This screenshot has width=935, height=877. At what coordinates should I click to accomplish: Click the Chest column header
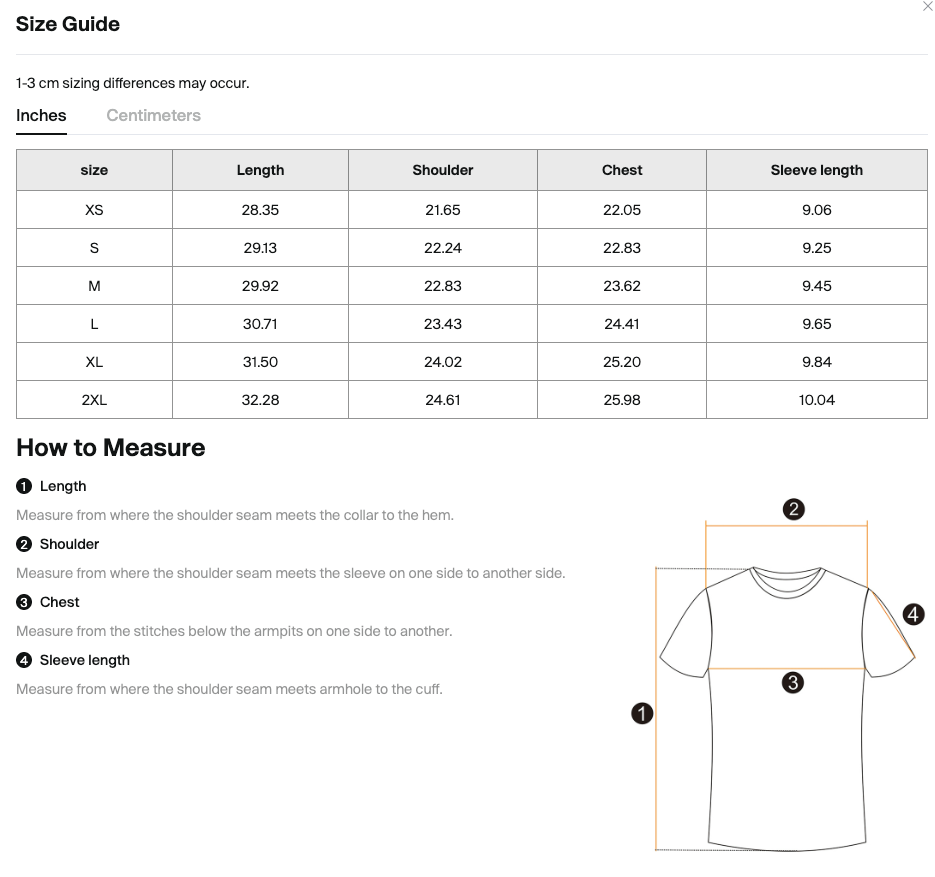point(622,170)
